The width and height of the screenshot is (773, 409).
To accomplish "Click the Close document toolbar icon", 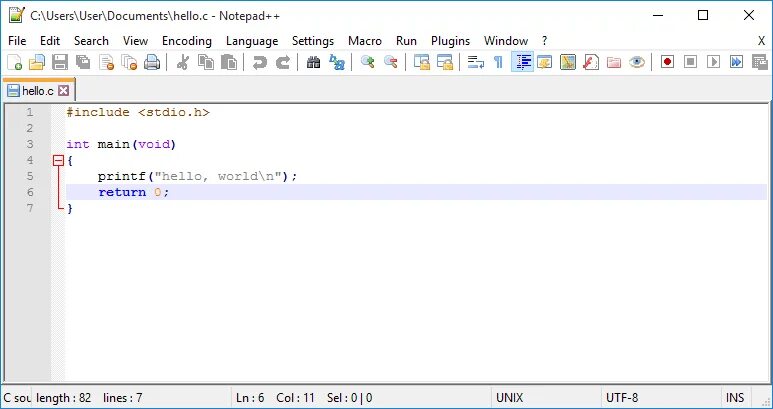I will [x=106, y=62].
